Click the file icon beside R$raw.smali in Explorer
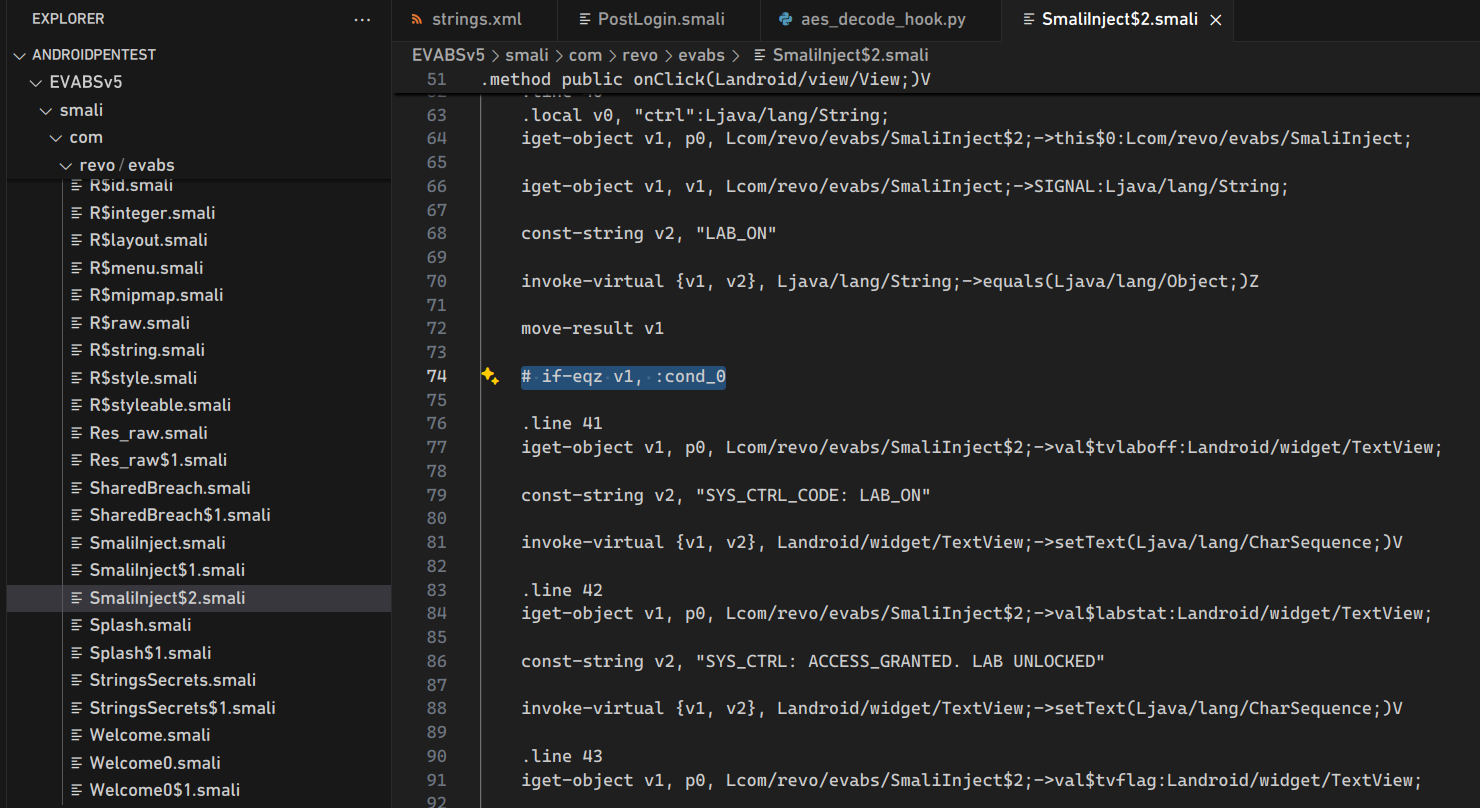The width and height of the screenshot is (1480, 808). tap(77, 323)
